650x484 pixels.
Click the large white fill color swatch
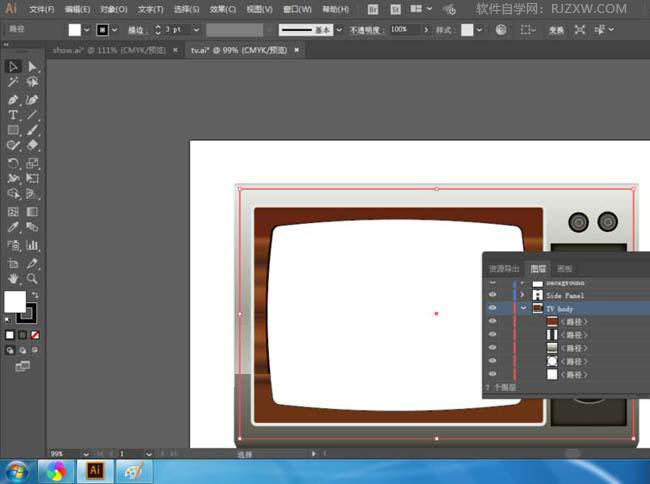click(15, 301)
